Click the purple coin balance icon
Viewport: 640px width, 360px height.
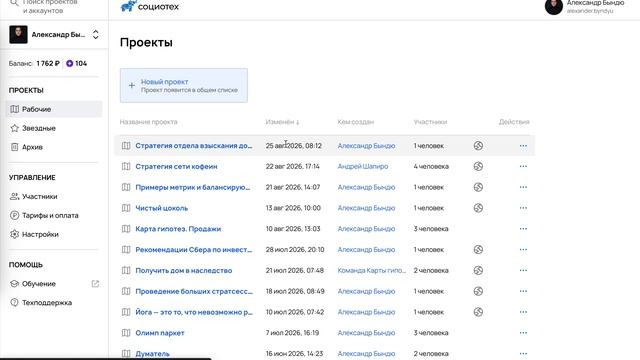click(x=69, y=63)
